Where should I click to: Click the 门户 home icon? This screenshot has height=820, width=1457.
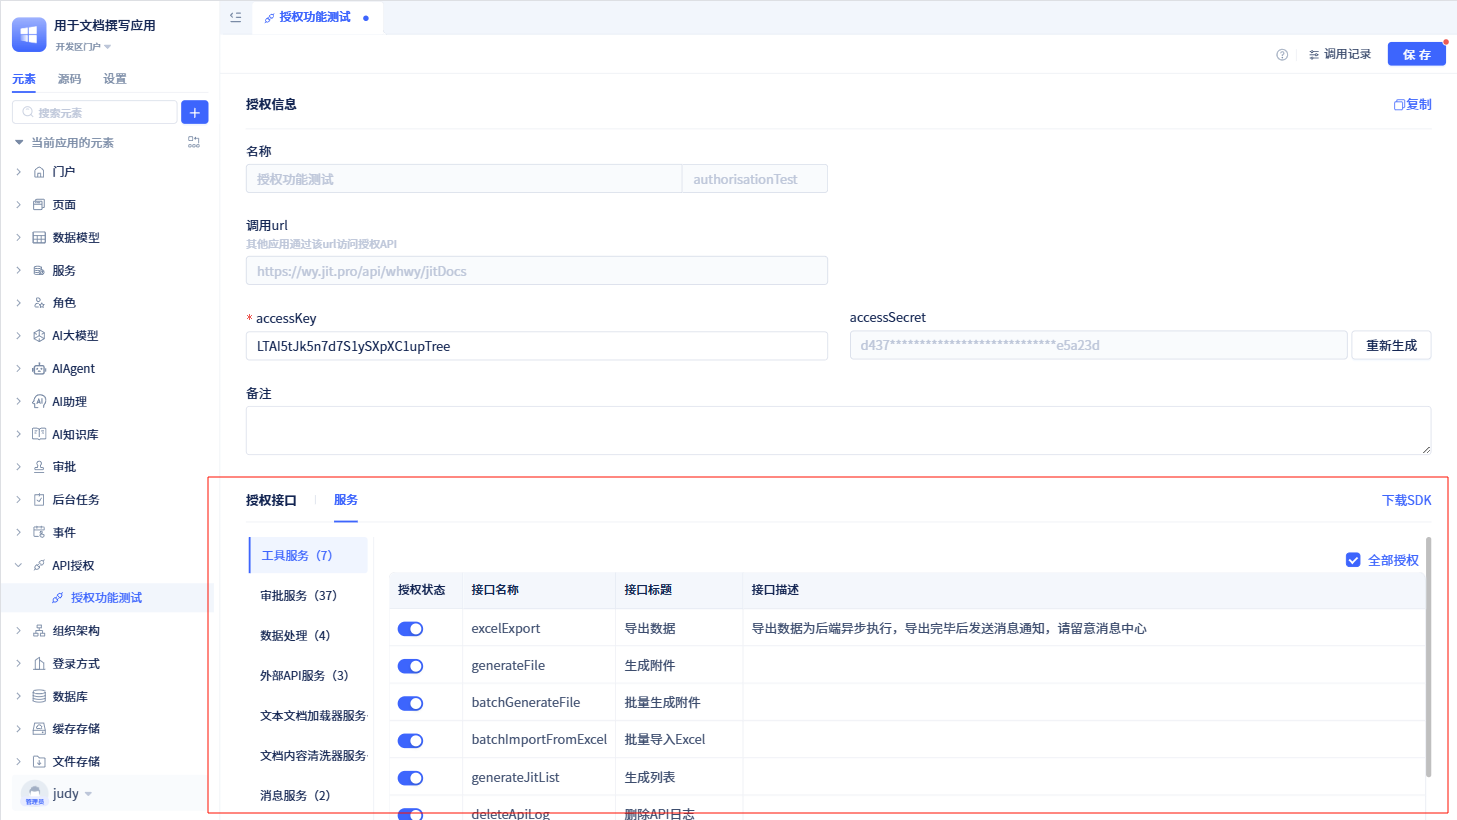coord(39,172)
